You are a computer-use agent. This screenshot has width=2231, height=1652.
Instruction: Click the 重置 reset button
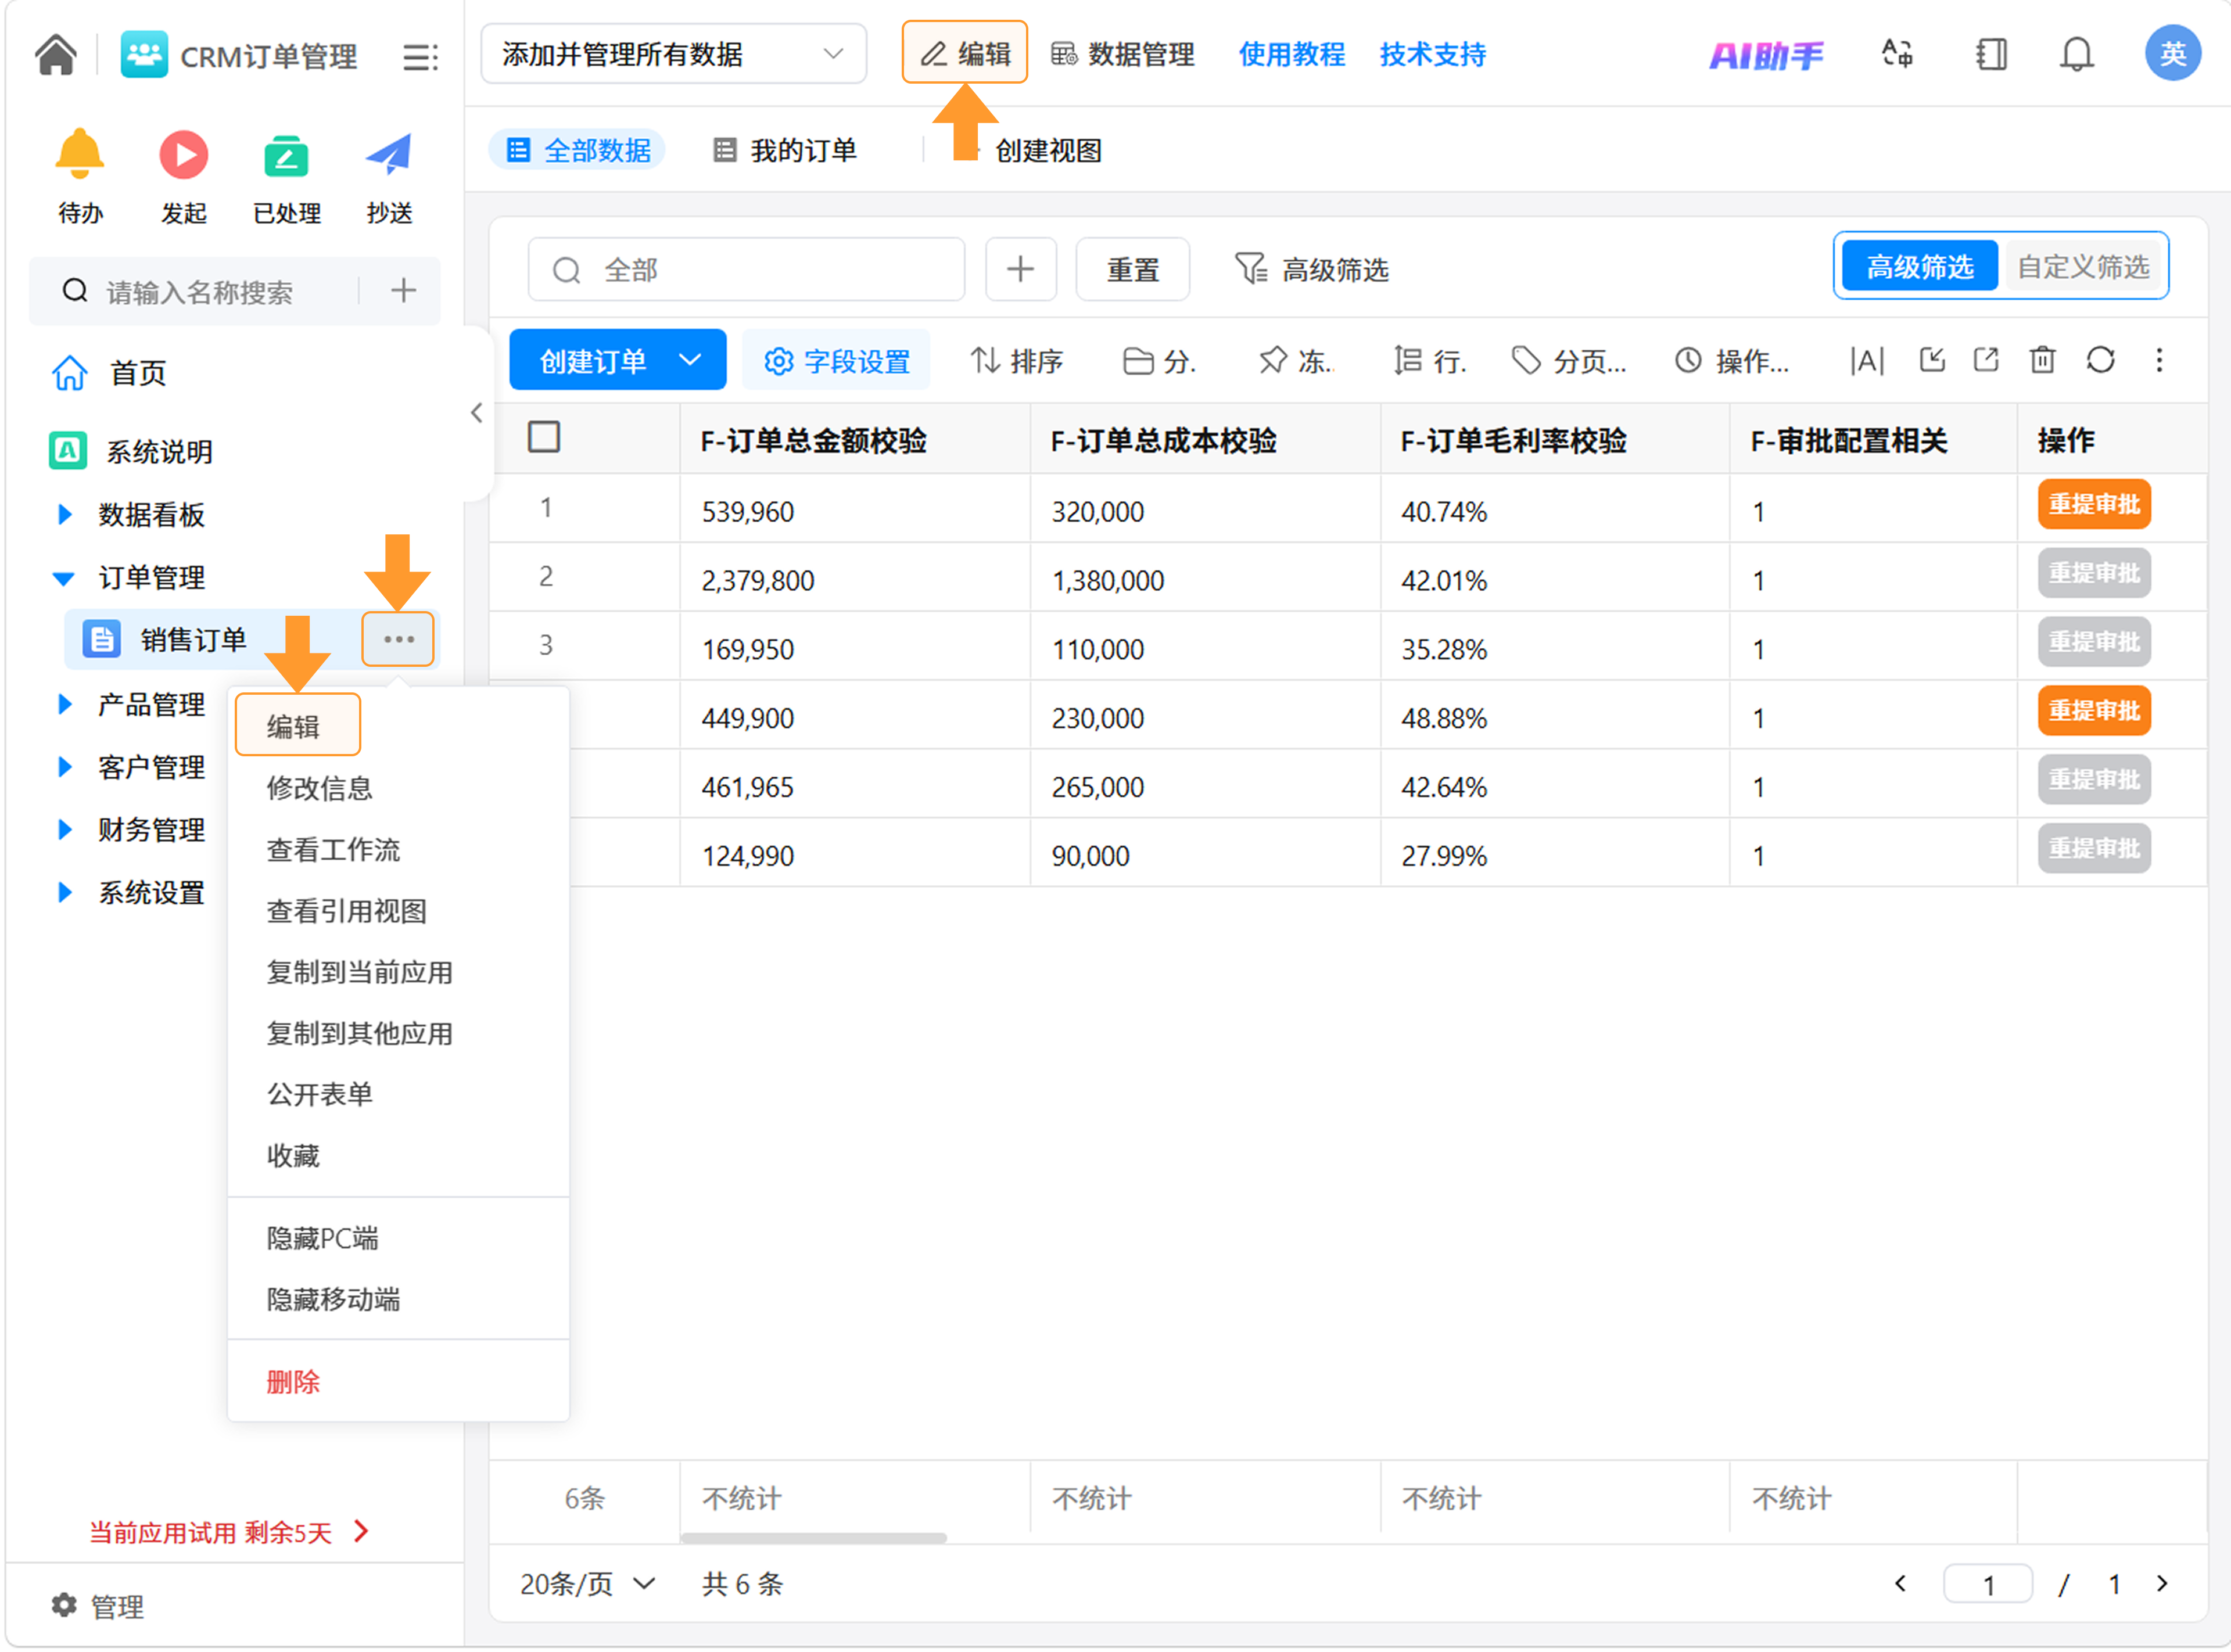tap(1132, 269)
